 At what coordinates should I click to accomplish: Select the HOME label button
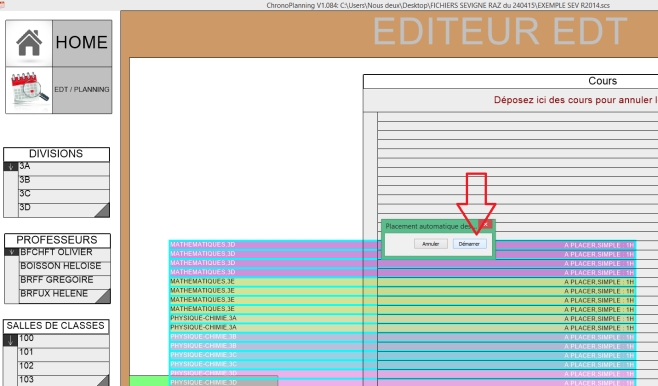82,43
